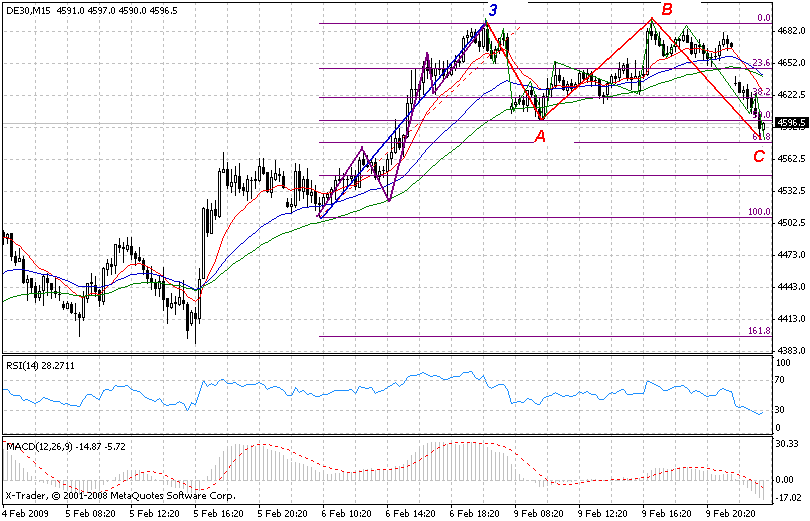Select the red wave label A
The width and height of the screenshot is (810, 521).
[x=539, y=137]
